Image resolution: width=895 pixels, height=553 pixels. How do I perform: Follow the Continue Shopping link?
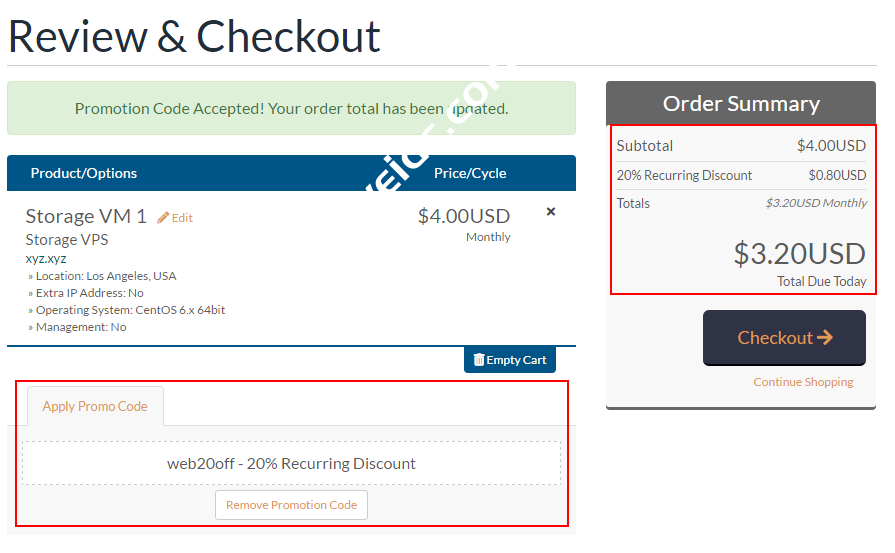click(x=803, y=382)
